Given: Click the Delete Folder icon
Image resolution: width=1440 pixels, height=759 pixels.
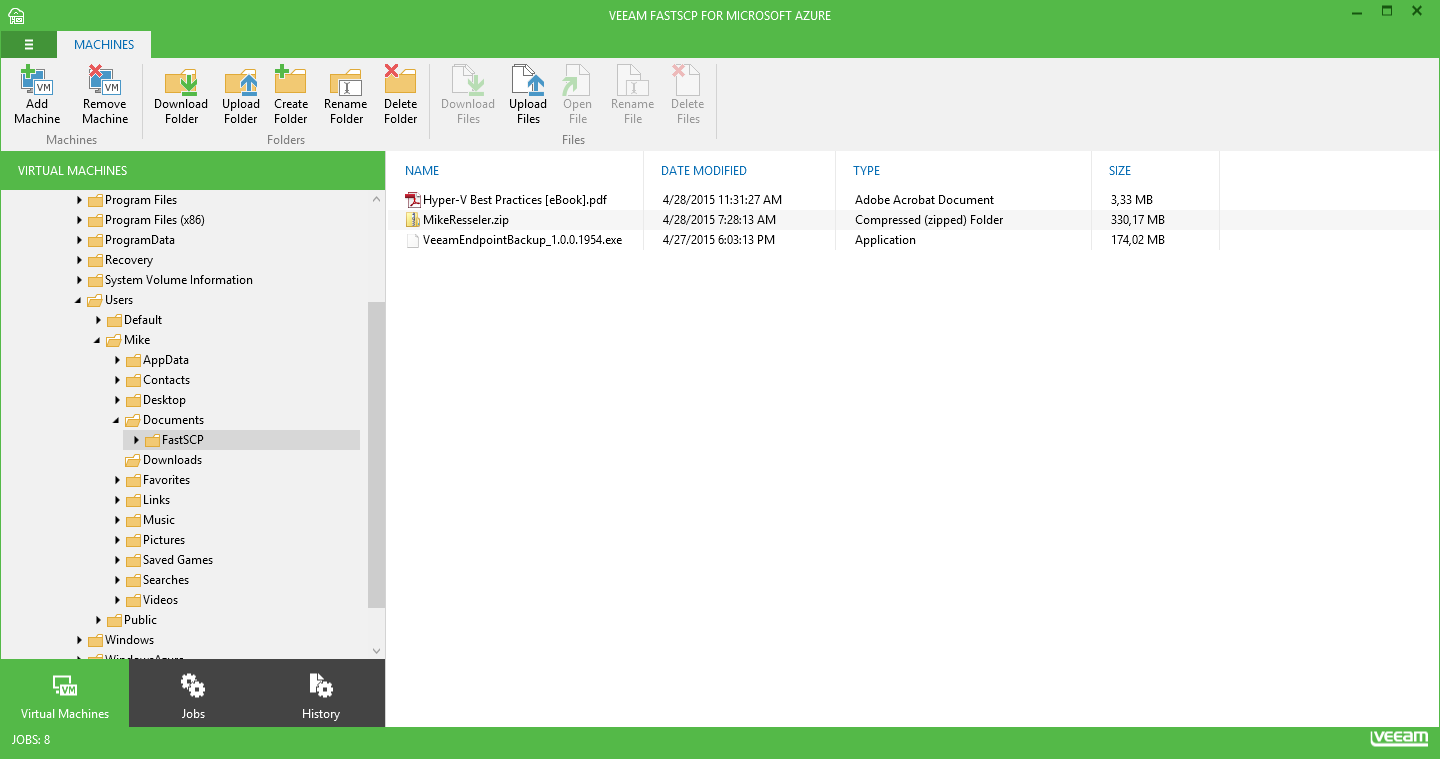Looking at the screenshot, I should (400, 82).
